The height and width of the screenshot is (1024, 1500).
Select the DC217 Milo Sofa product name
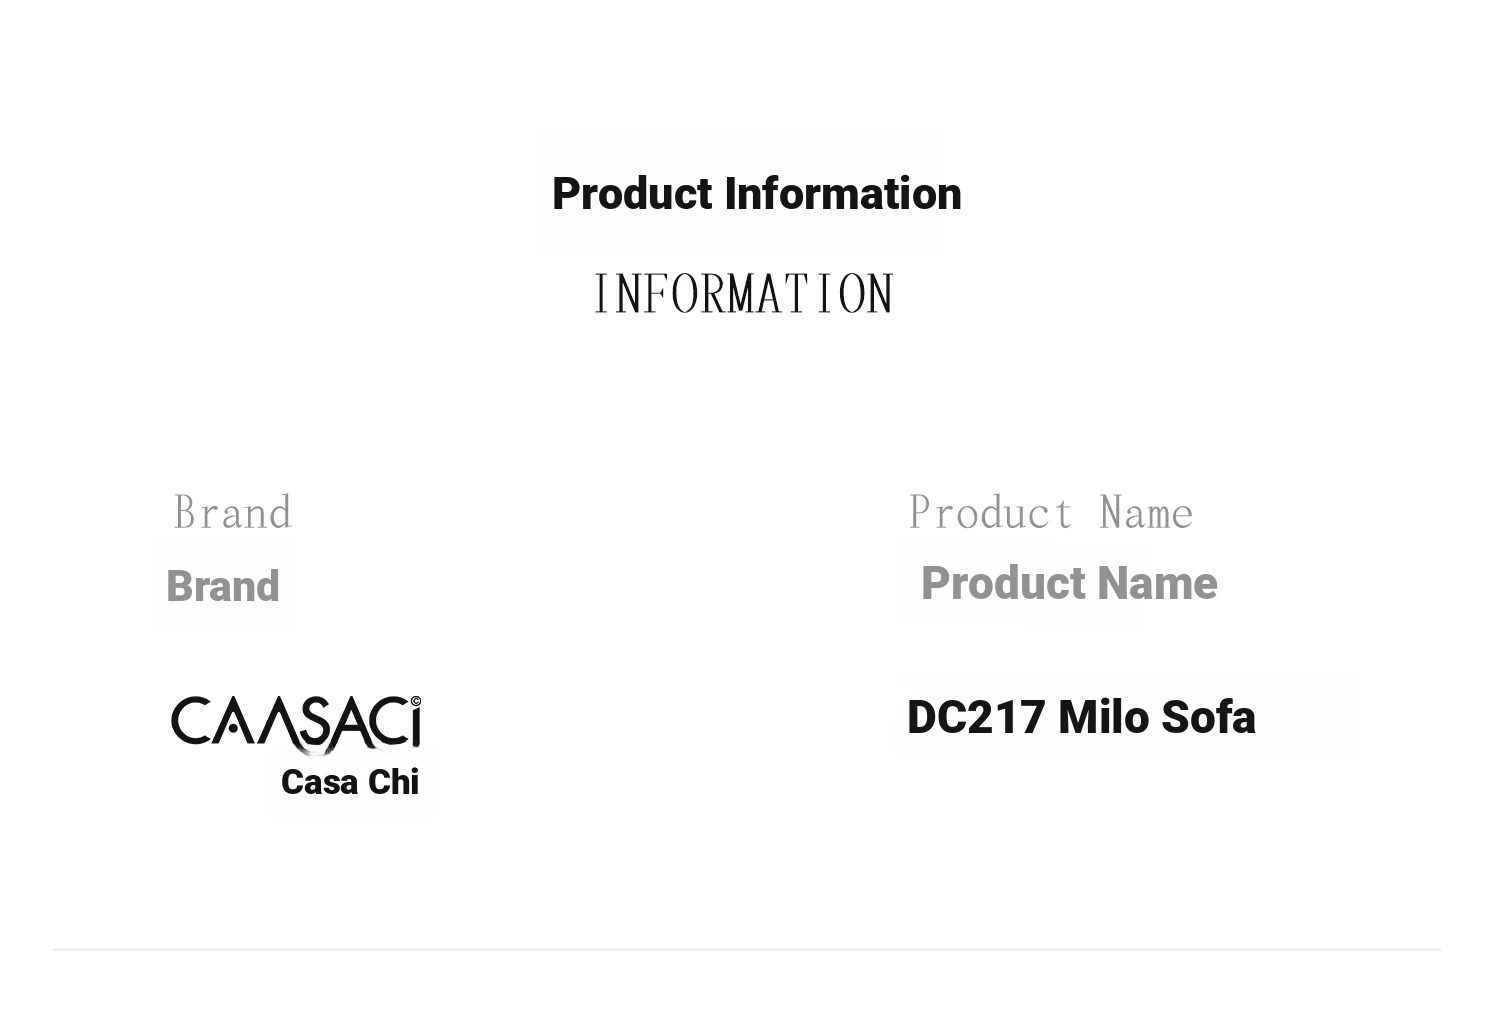click(1081, 717)
